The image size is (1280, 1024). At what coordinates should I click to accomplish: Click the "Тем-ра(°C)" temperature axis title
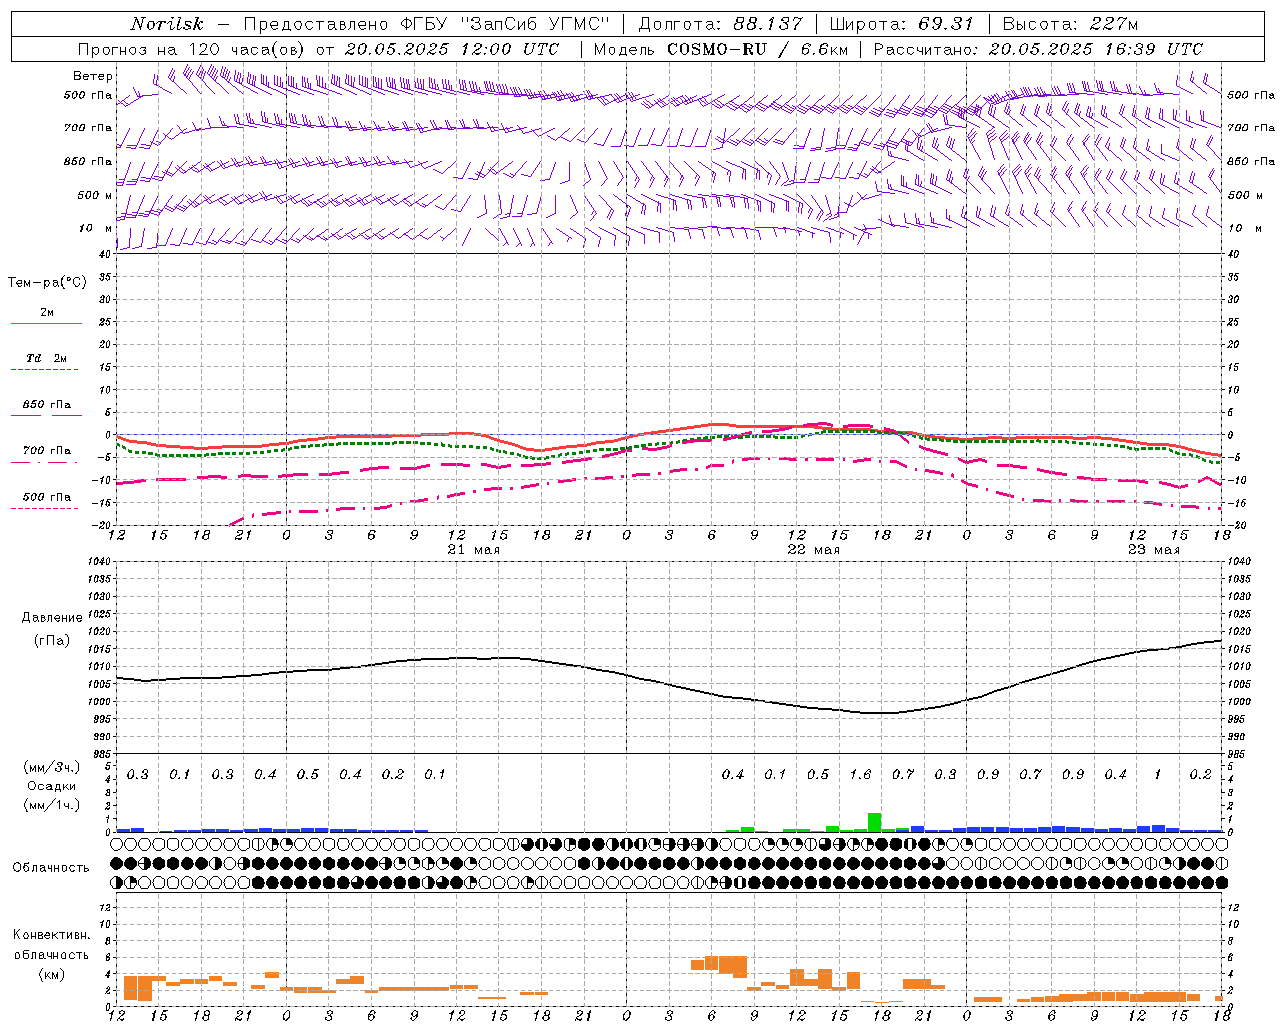click(47, 283)
